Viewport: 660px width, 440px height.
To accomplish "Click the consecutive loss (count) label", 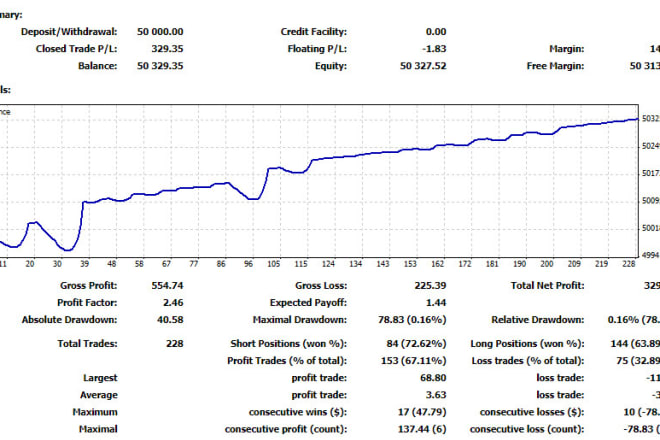I will click(527, 429).
